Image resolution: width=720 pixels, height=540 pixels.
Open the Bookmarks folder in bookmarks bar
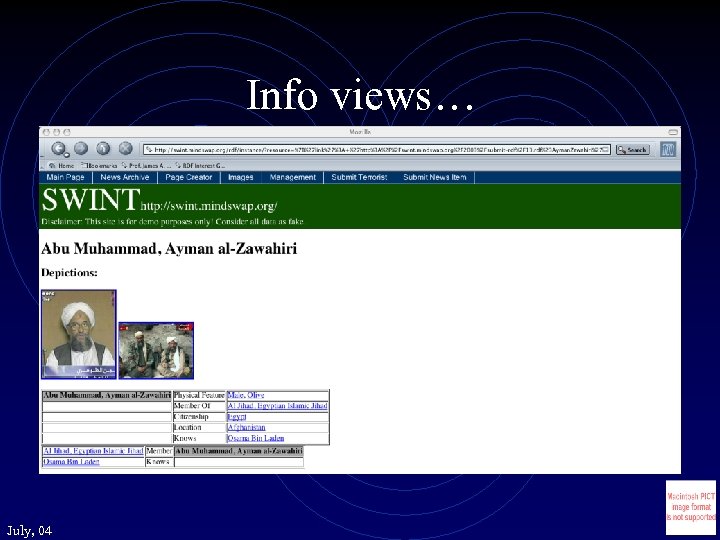(99, 166)
